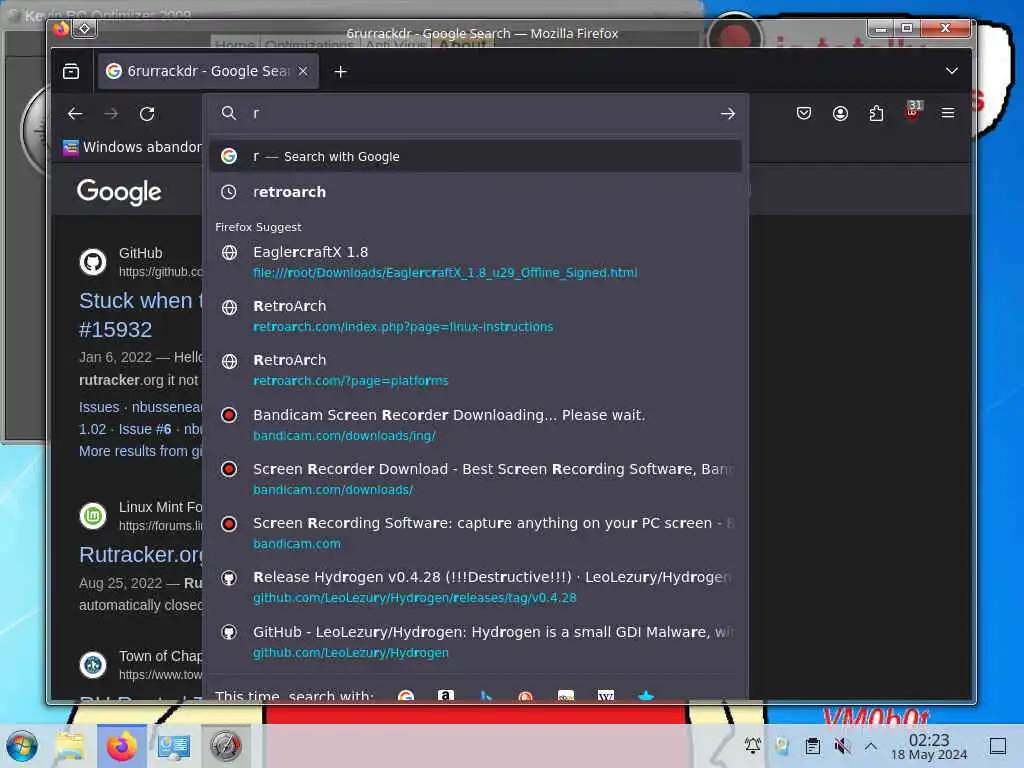Click the forward navigation arrow
This screenshot has width=1024, height=768.
click(111, 114)
